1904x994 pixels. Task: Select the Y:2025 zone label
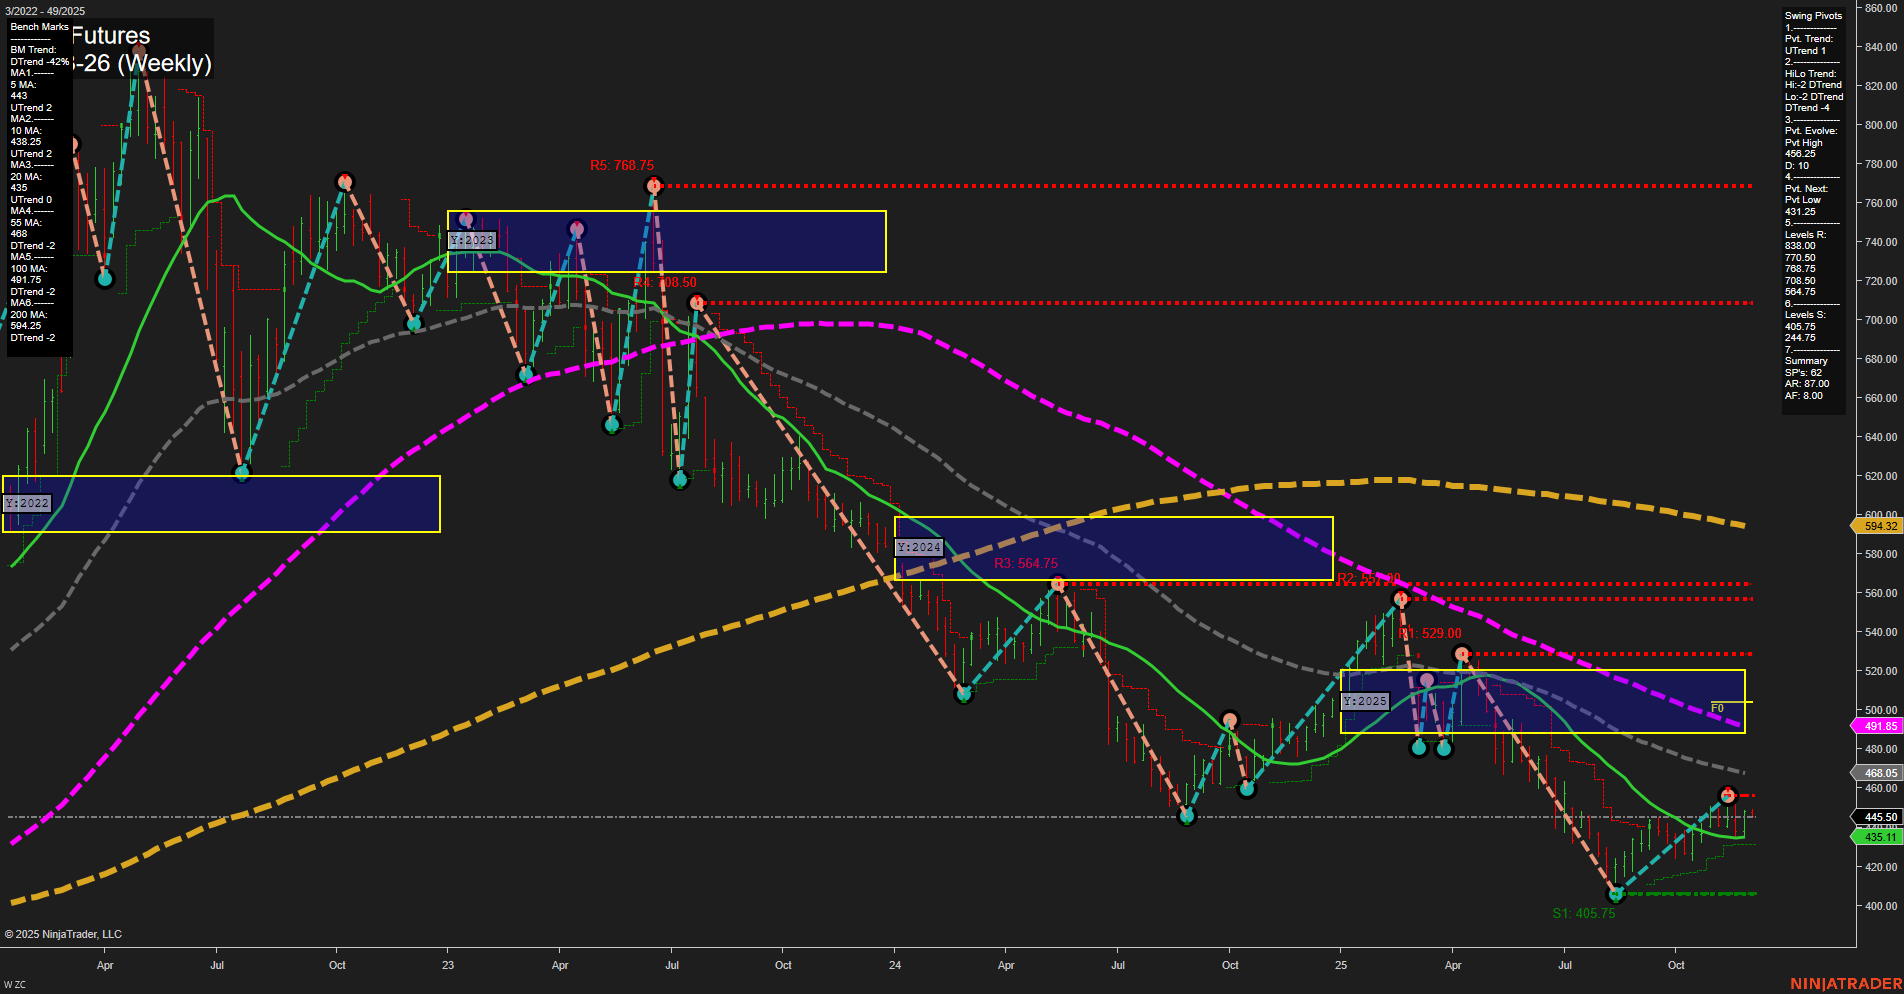1364,701
